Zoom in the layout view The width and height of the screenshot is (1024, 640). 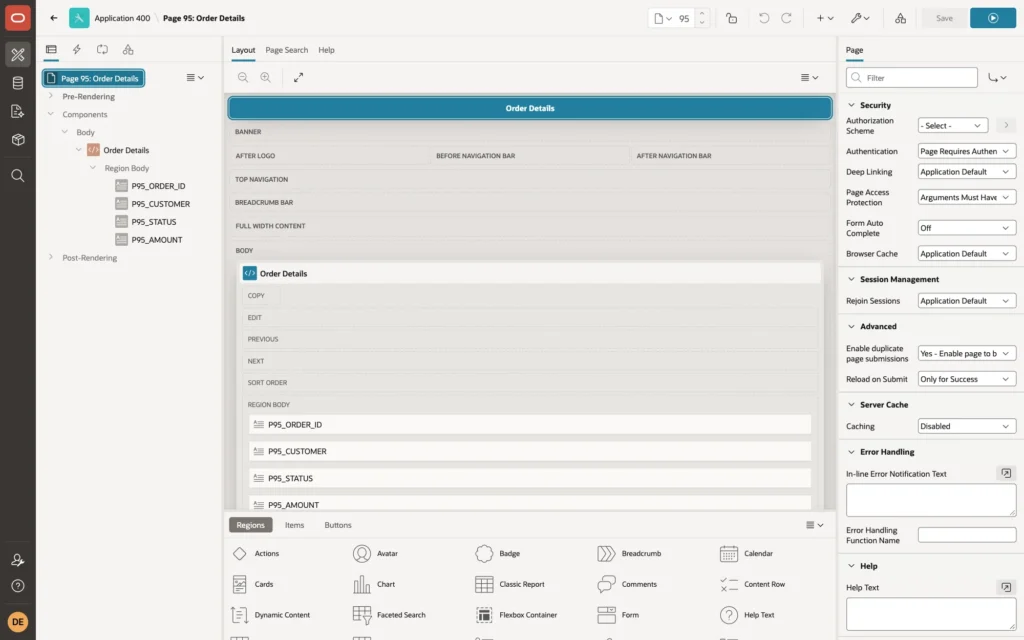(266, 77)
